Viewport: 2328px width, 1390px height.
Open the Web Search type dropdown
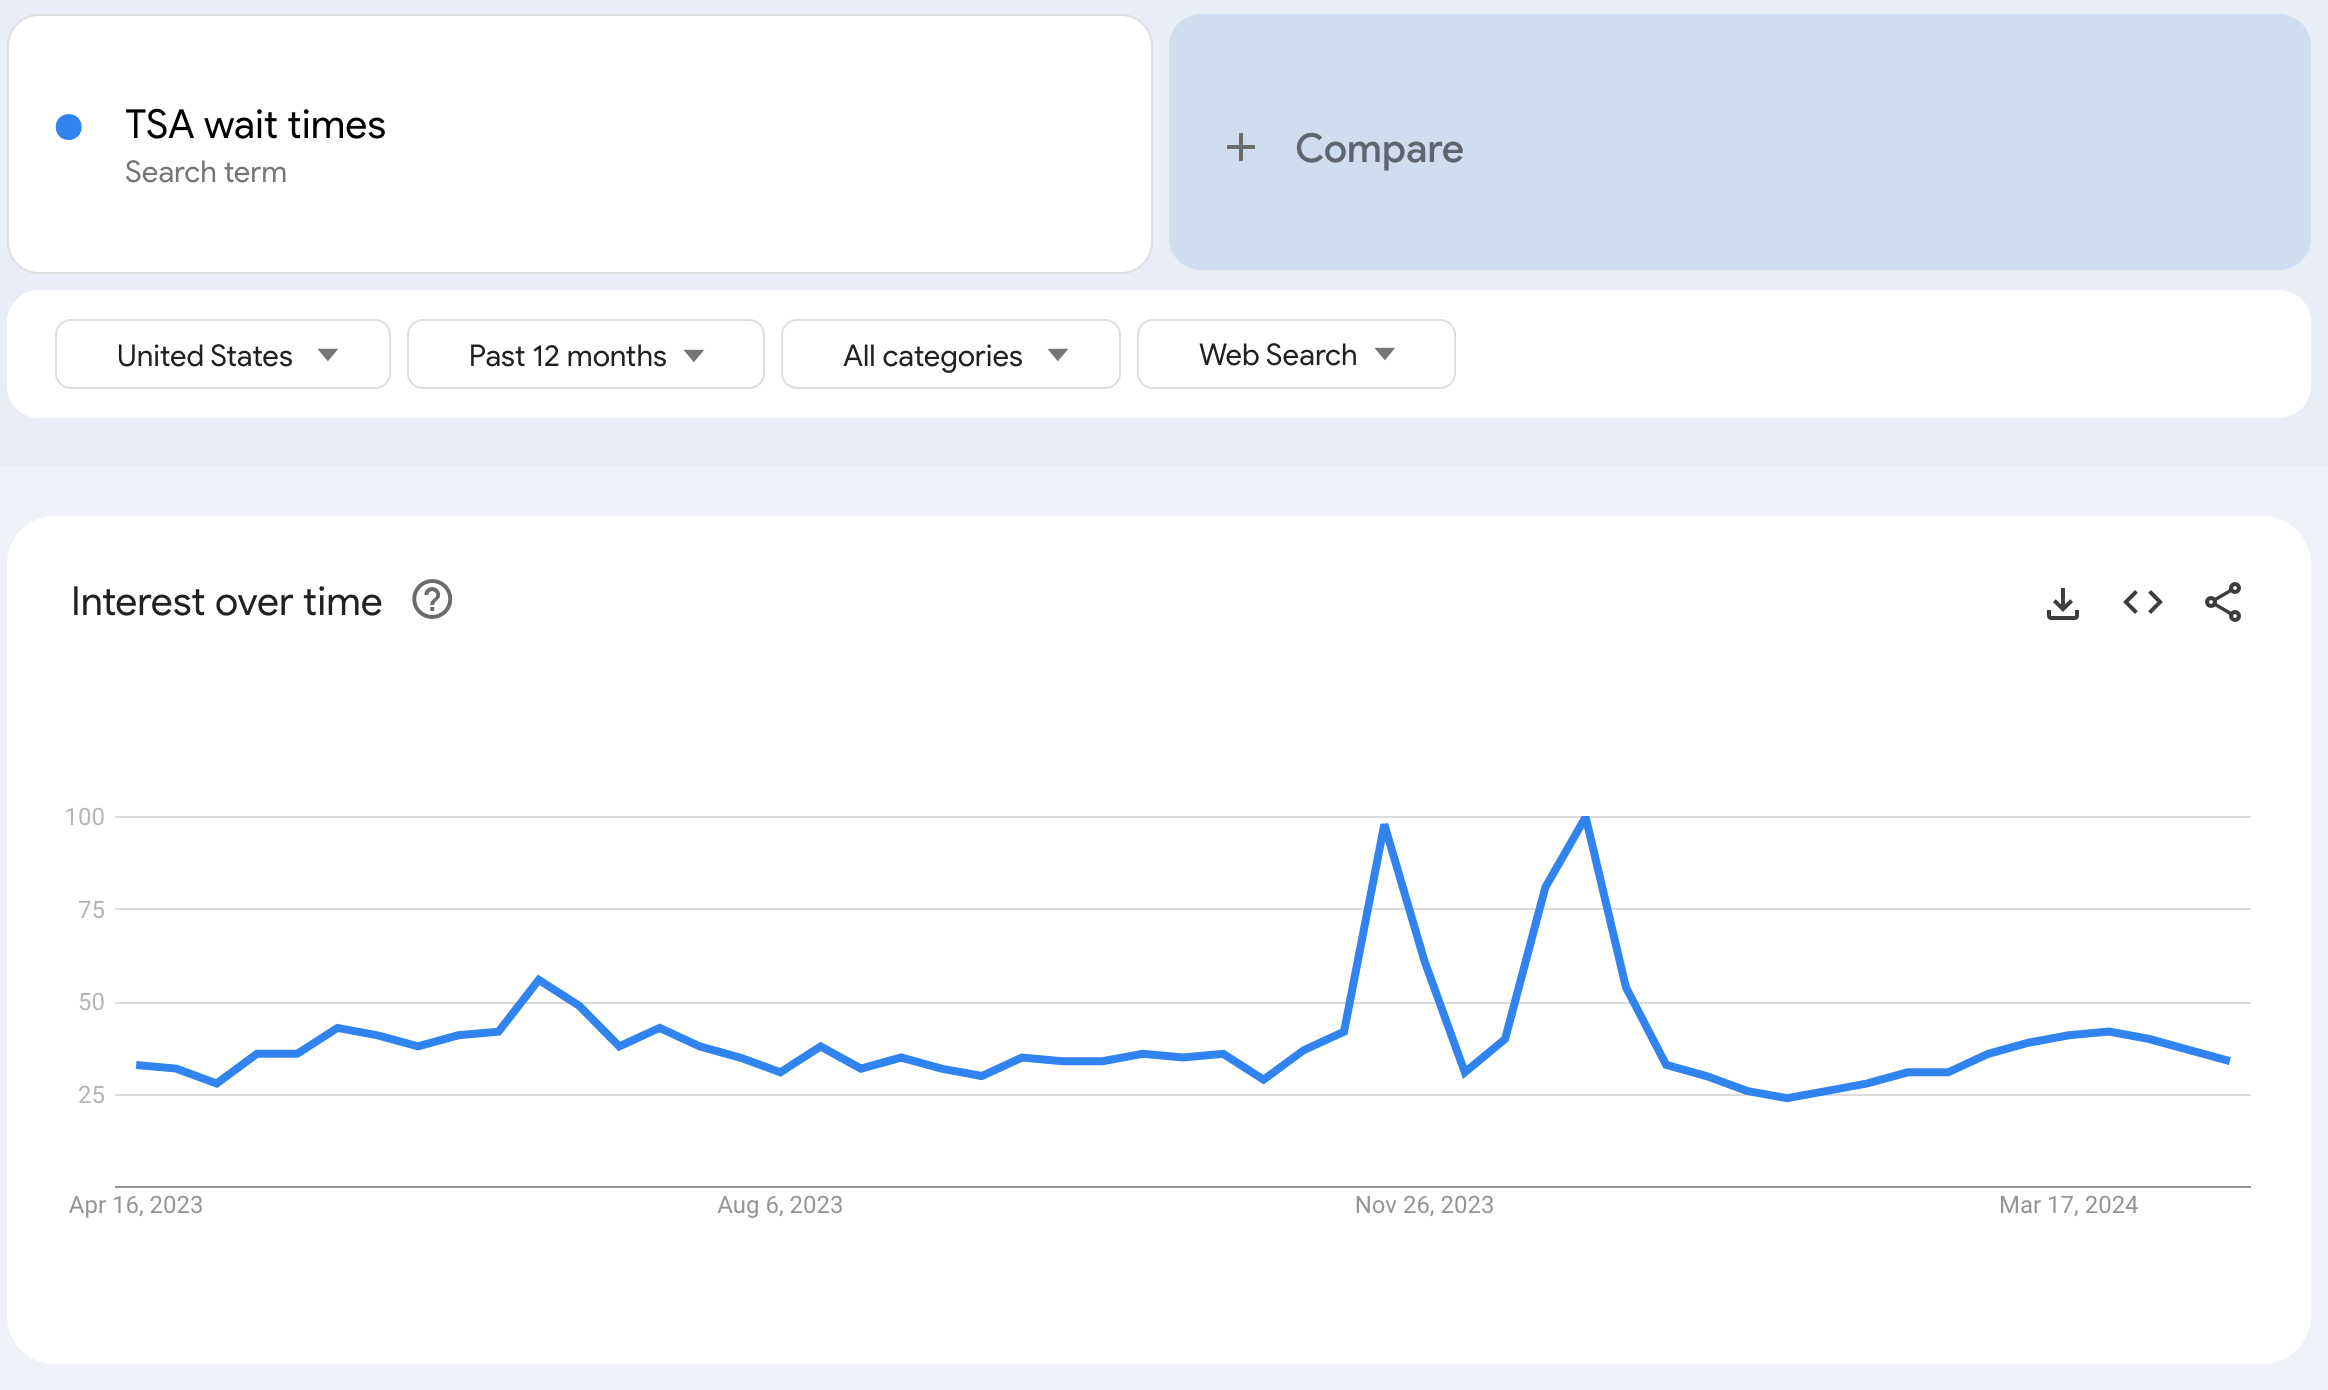(x=1296, y=355)
